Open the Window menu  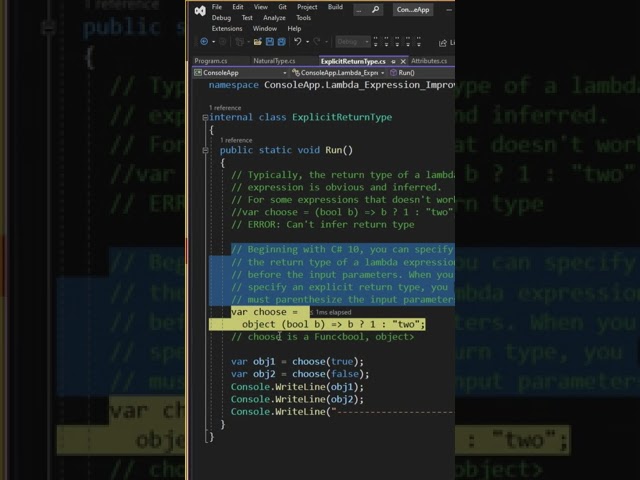(264, 29)
